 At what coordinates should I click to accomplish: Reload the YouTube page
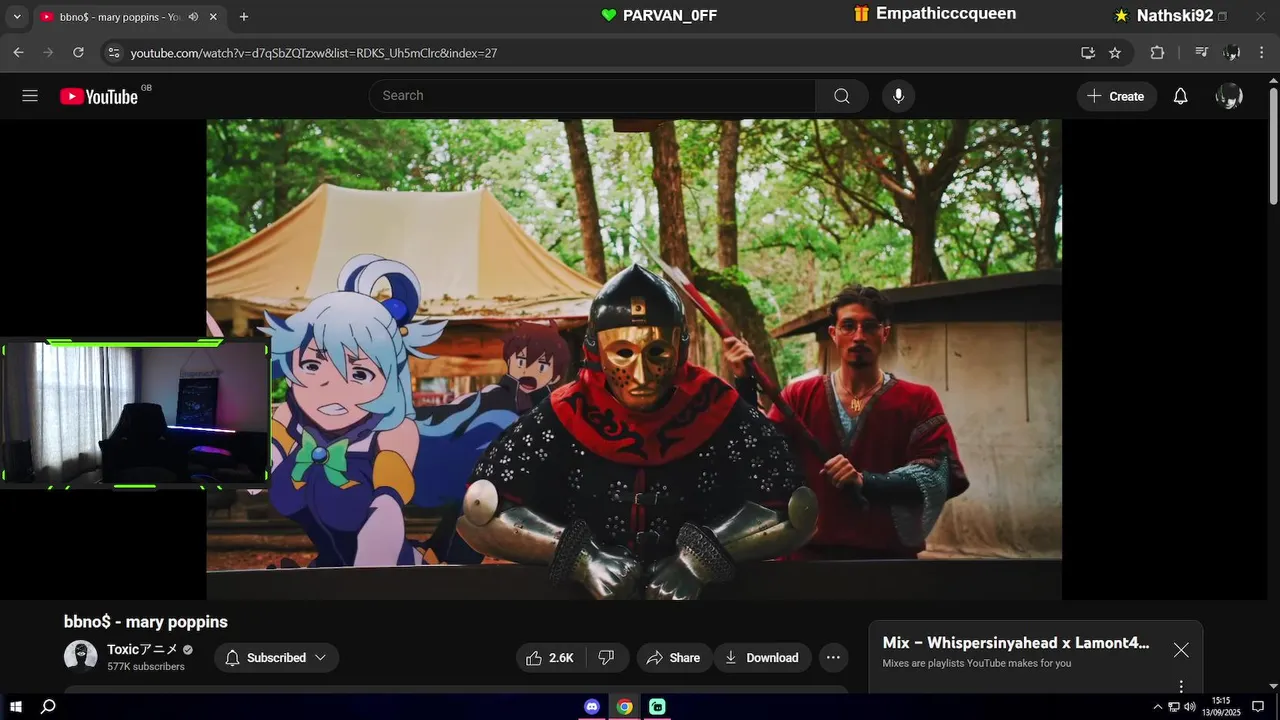click(78, 52)
